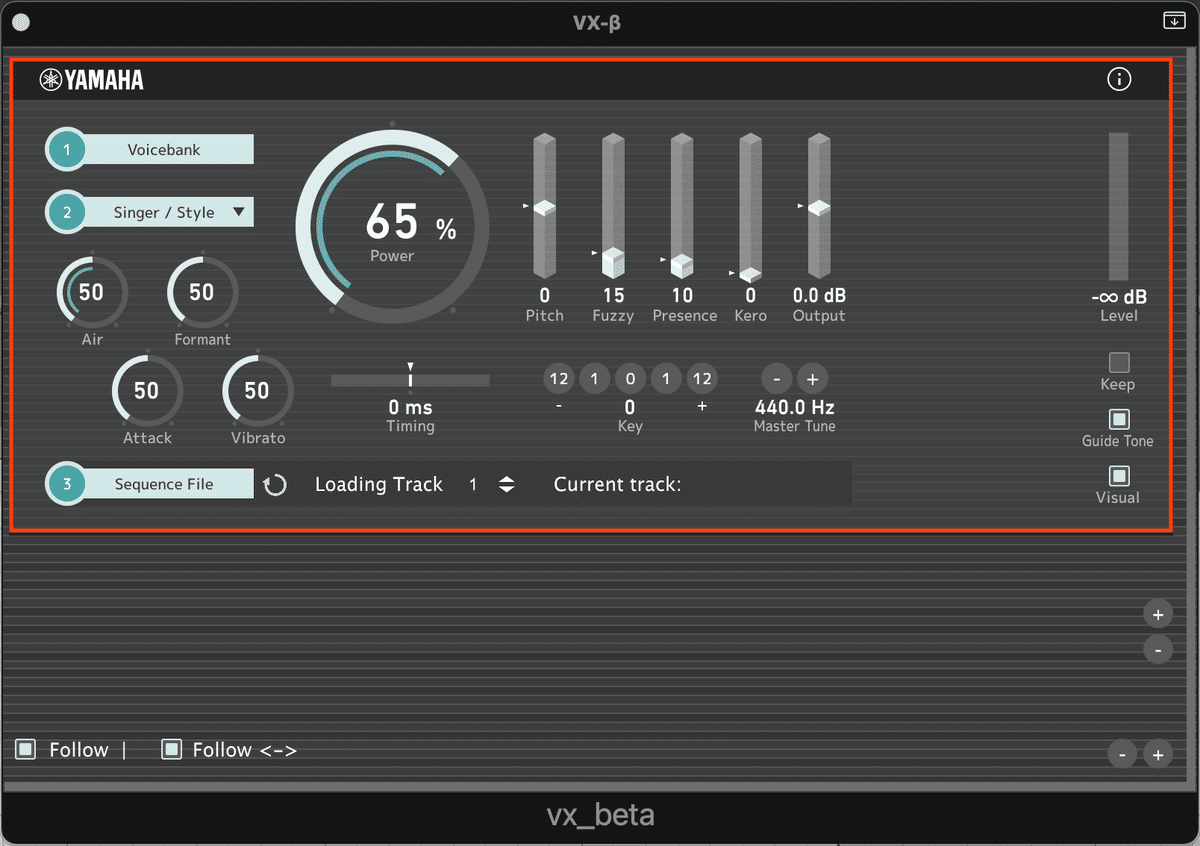Viewport: 1200px width, 846px height.
Task: Toggle the Follow <-> checkbox
Action: point(171,749)
